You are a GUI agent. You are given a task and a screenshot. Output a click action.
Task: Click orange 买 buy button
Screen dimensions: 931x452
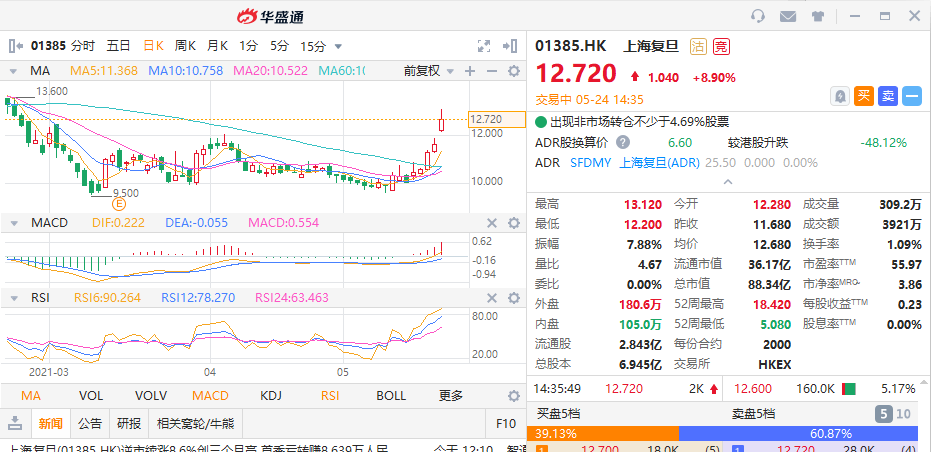coord(864,96)
